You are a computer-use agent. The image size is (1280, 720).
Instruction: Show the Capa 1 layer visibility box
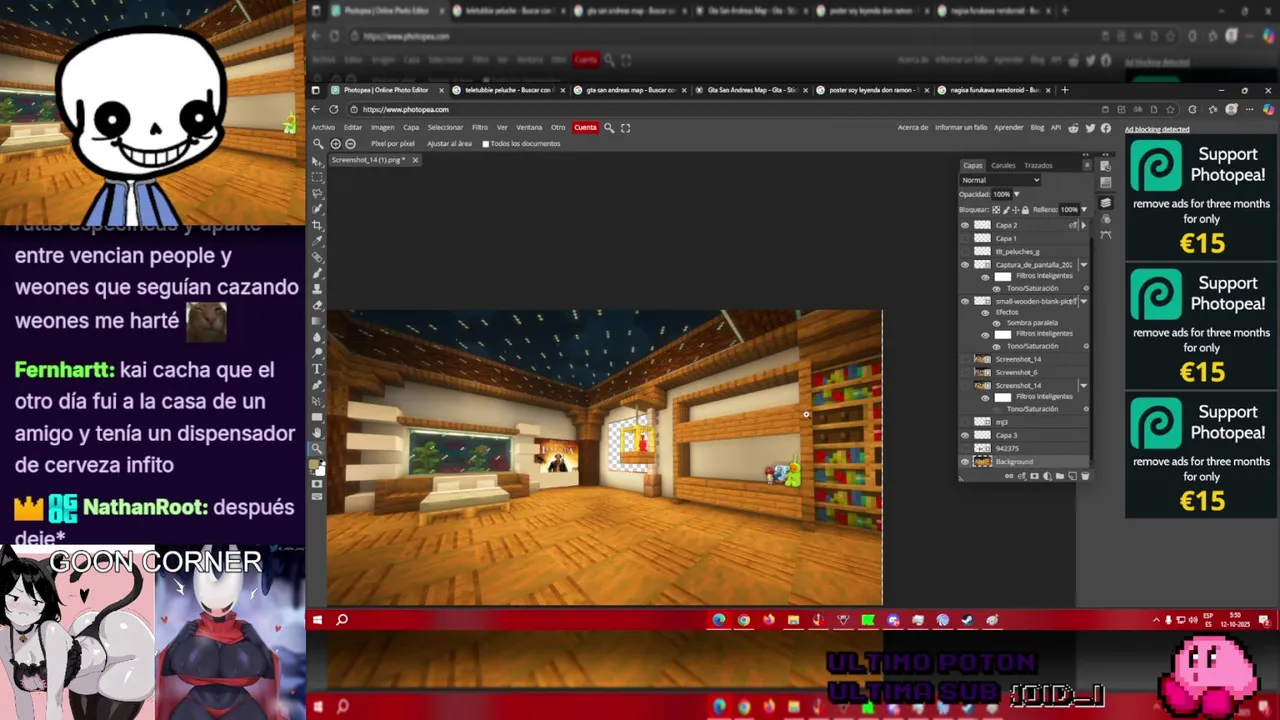pyautogui.click(x=965, y=239)
